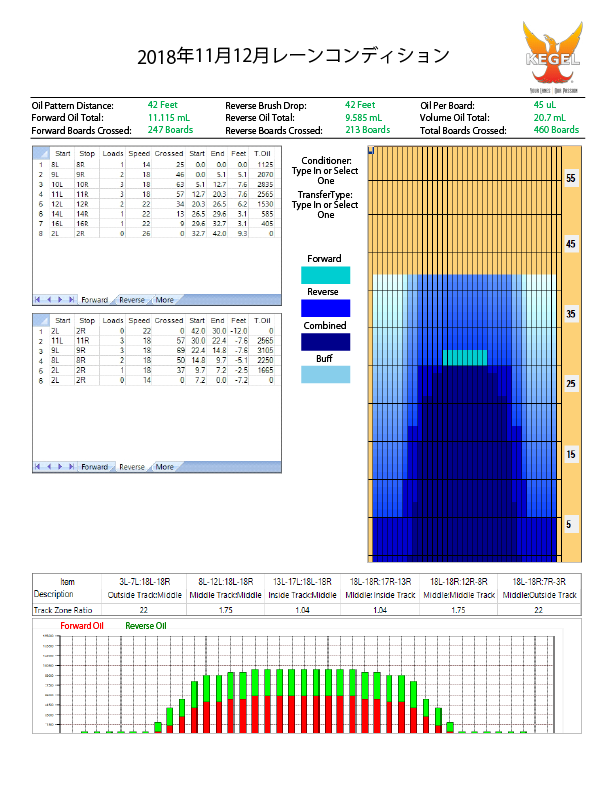Open Forward tab of upper table
The image size is (611, 792).
point(94,300)
